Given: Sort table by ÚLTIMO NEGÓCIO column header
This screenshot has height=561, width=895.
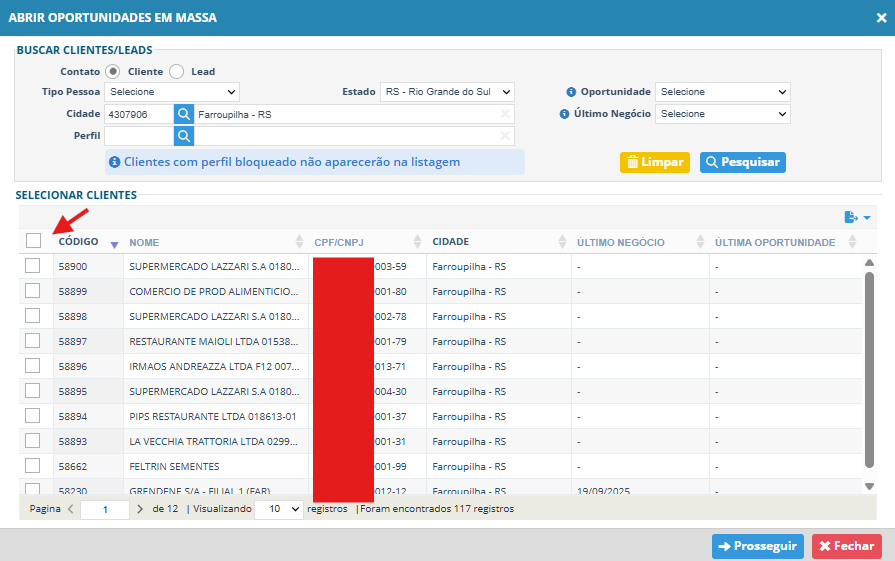Looking at the screenshot, I should coord(620,243).
